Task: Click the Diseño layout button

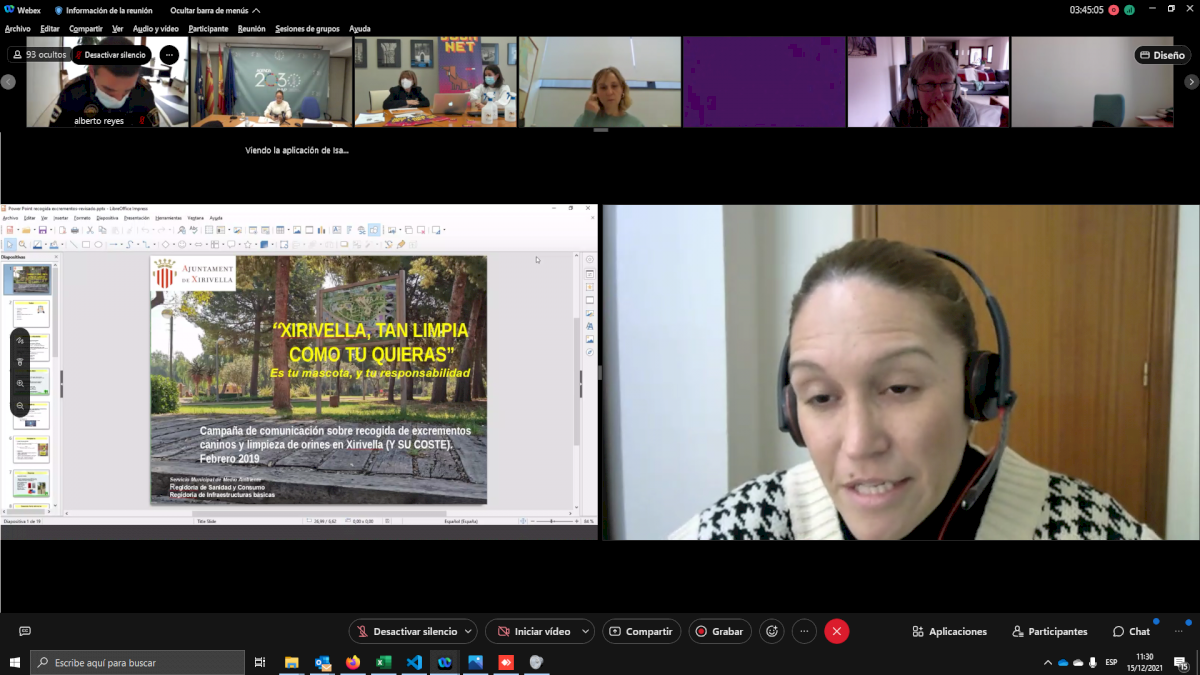Action: (x=1162, y=55)
